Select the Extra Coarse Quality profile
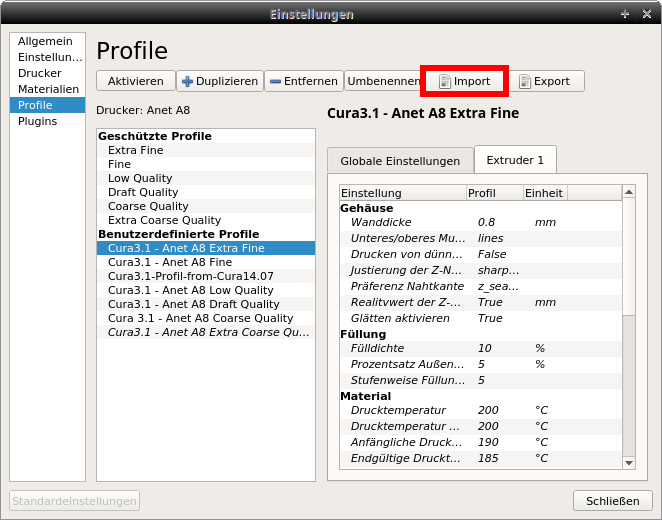Image resolution: width=662 pixels, height=520 pixels. point(206,220)
